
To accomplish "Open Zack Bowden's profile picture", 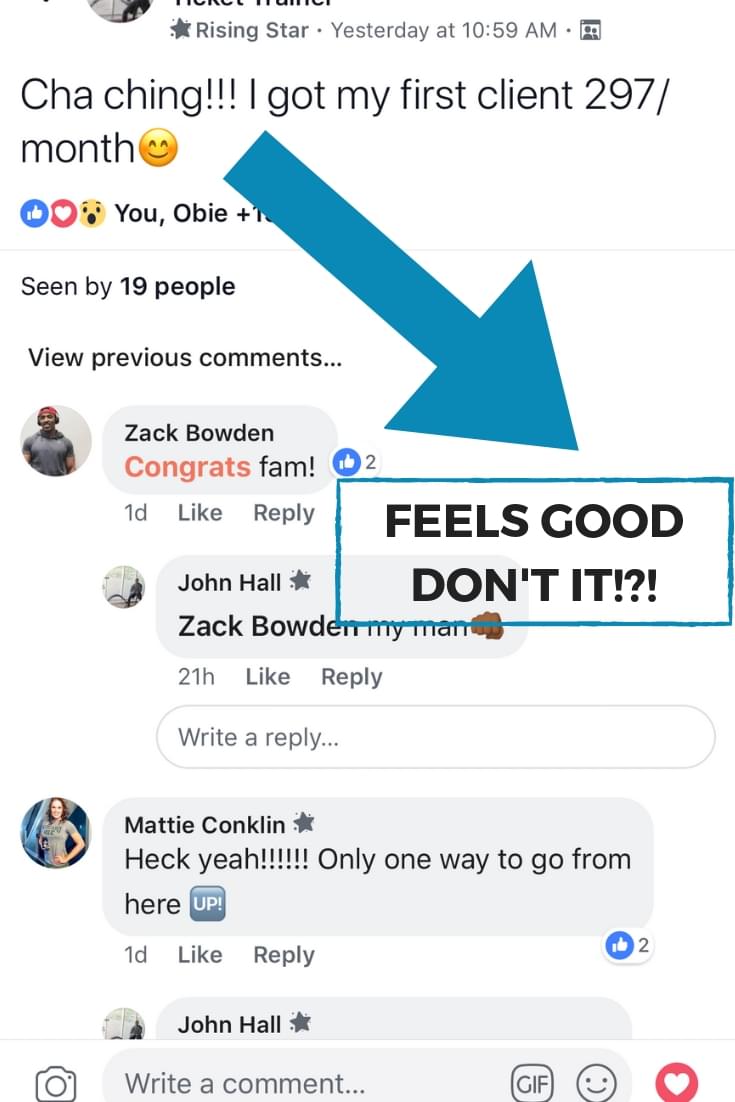I will pyautogui.click(x=56, y=441).
